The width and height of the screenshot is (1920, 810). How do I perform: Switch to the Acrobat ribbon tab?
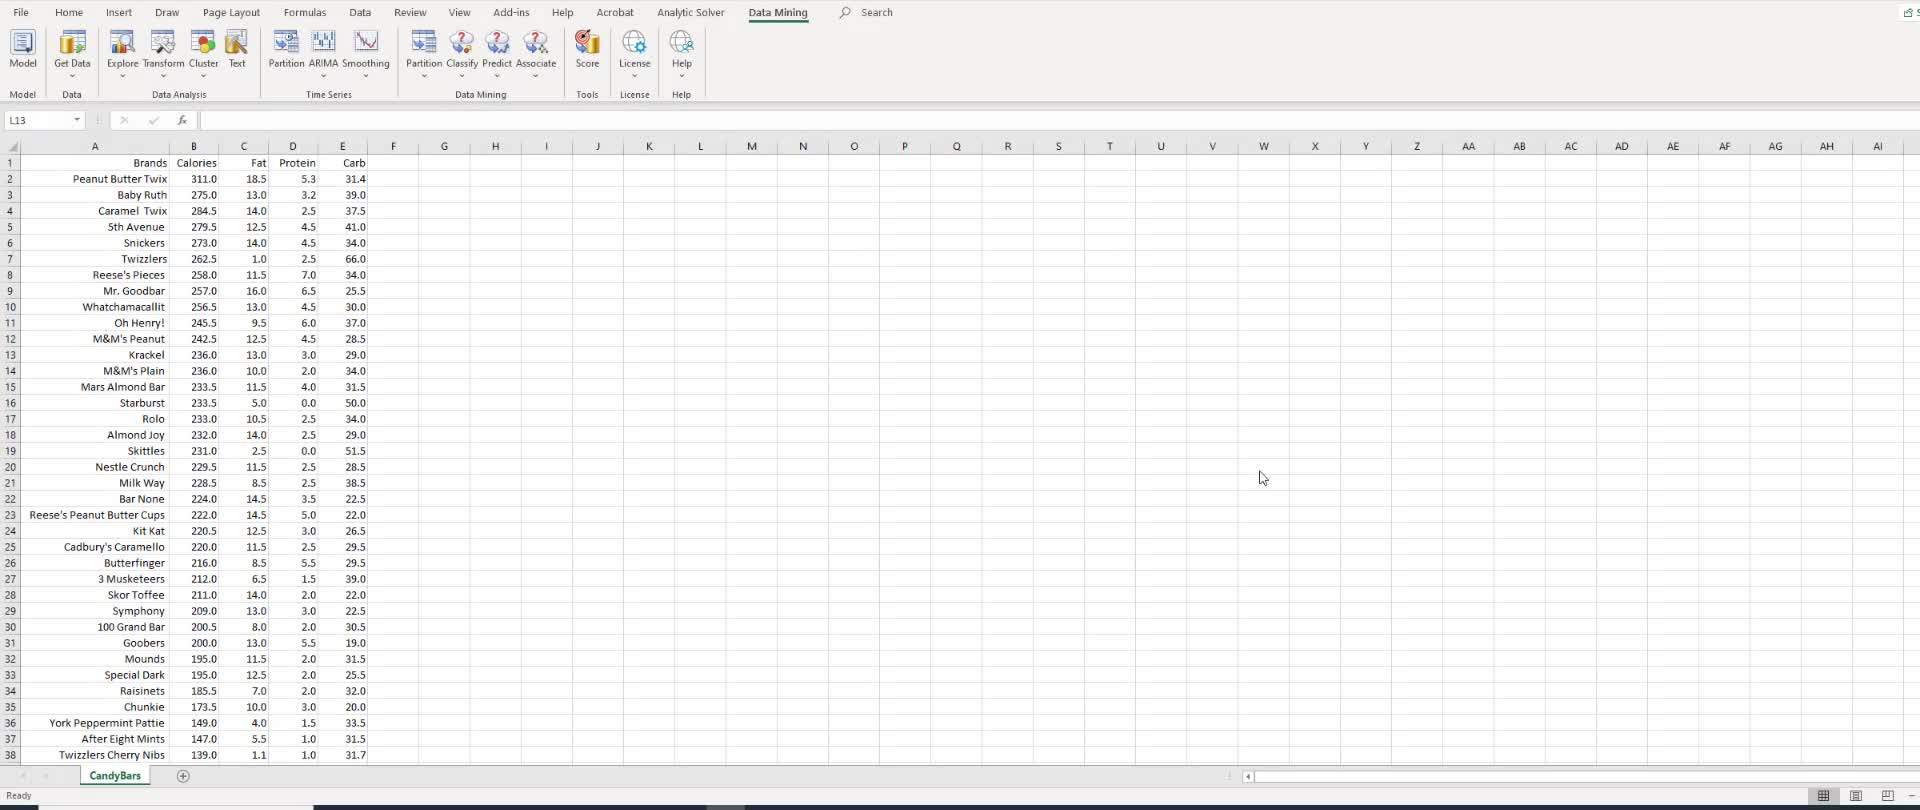coord(615,13)
